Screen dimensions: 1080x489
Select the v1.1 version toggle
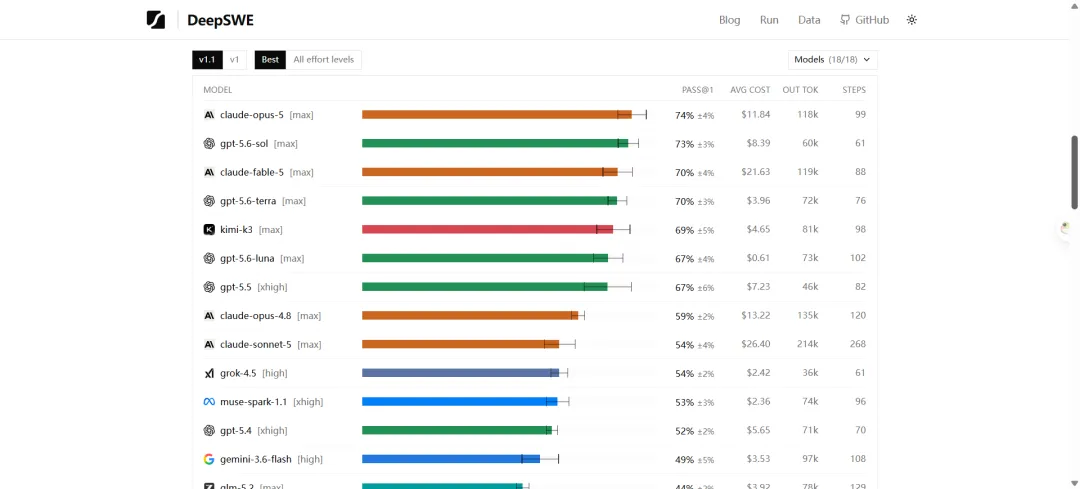(207, 60)
